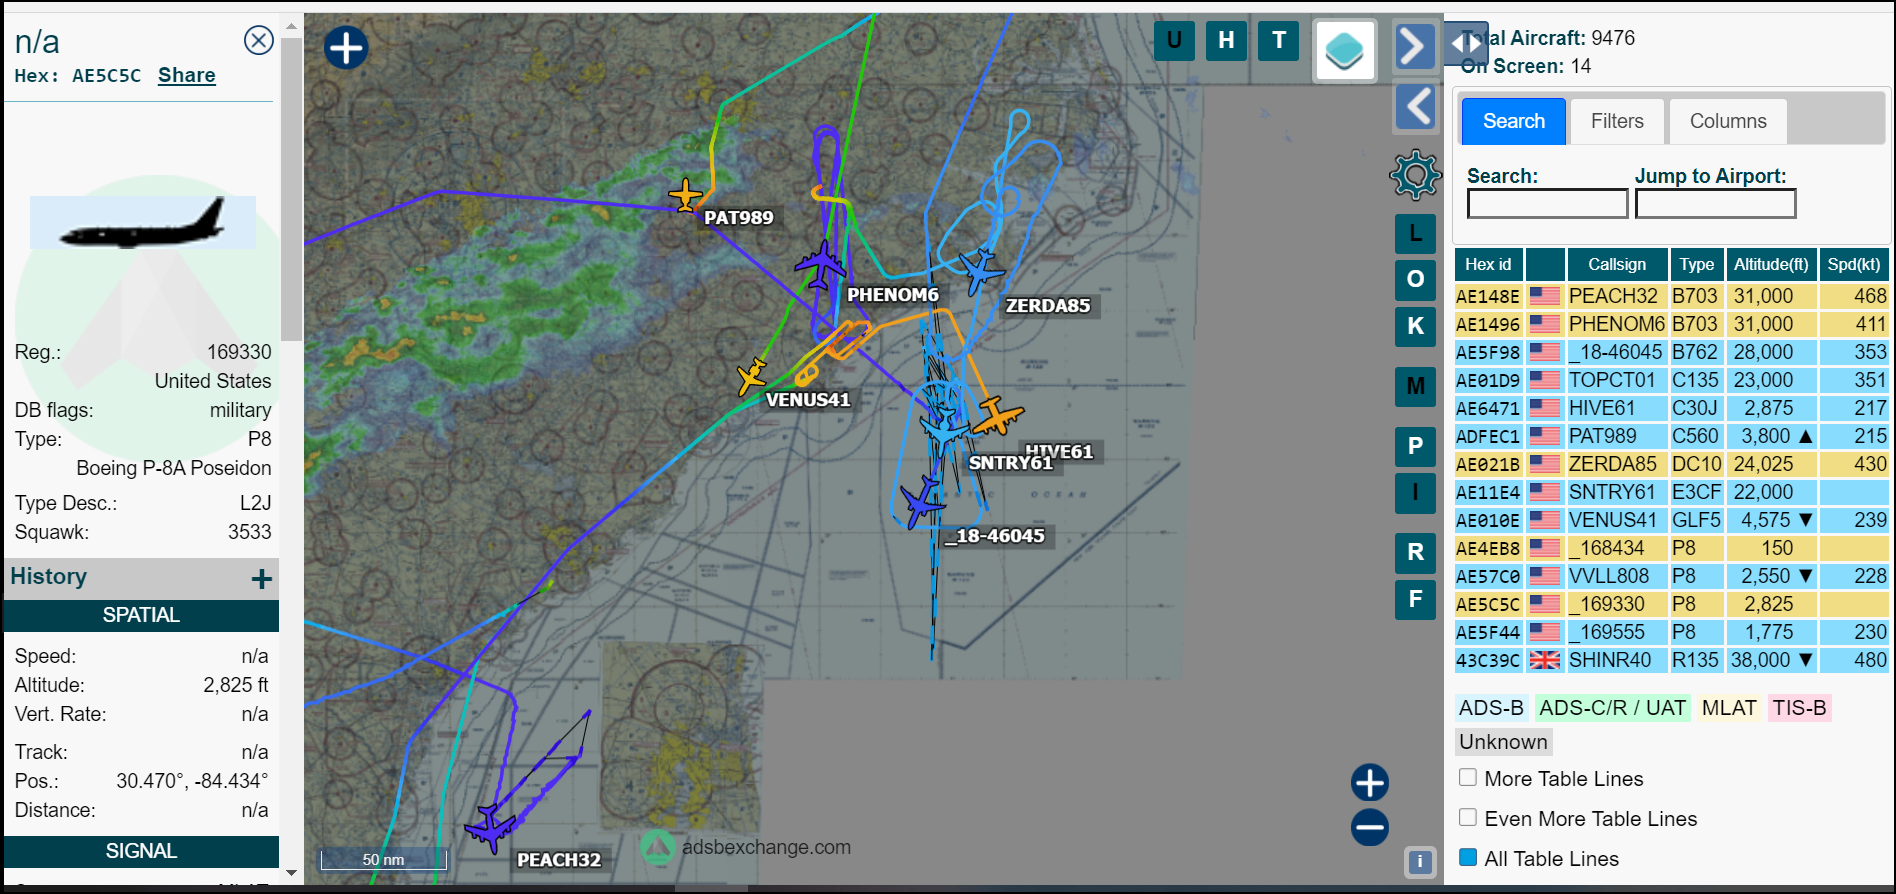Click the UK flag in SHINR40 row

(1545, 660)
